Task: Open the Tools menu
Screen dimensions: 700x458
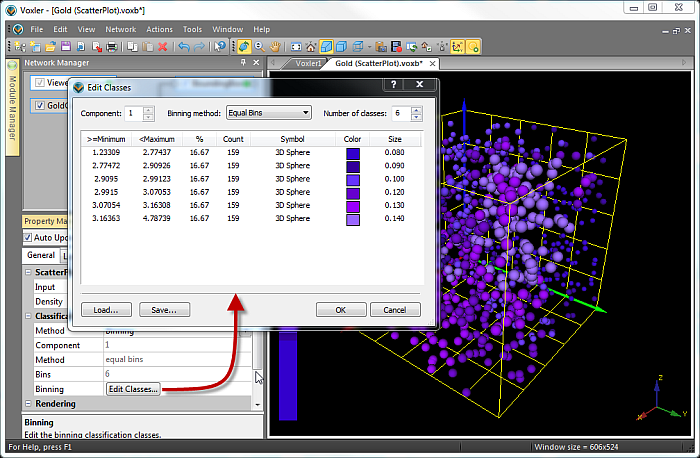Action: pos(192,29)
